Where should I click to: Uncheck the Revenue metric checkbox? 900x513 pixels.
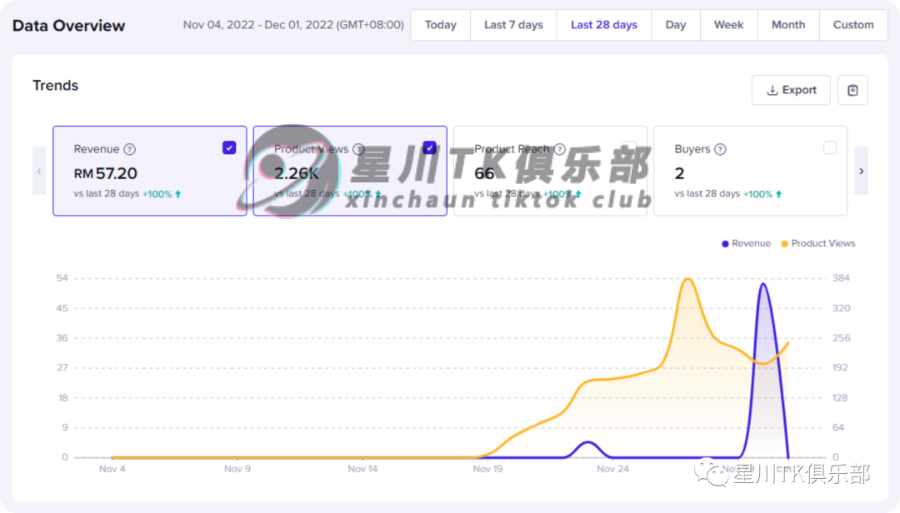tap(229, 148)
